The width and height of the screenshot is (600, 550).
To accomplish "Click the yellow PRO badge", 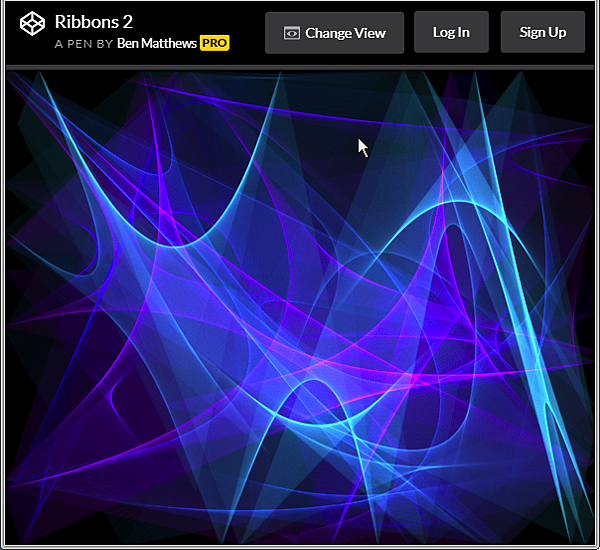I will (x=215, y=43).
